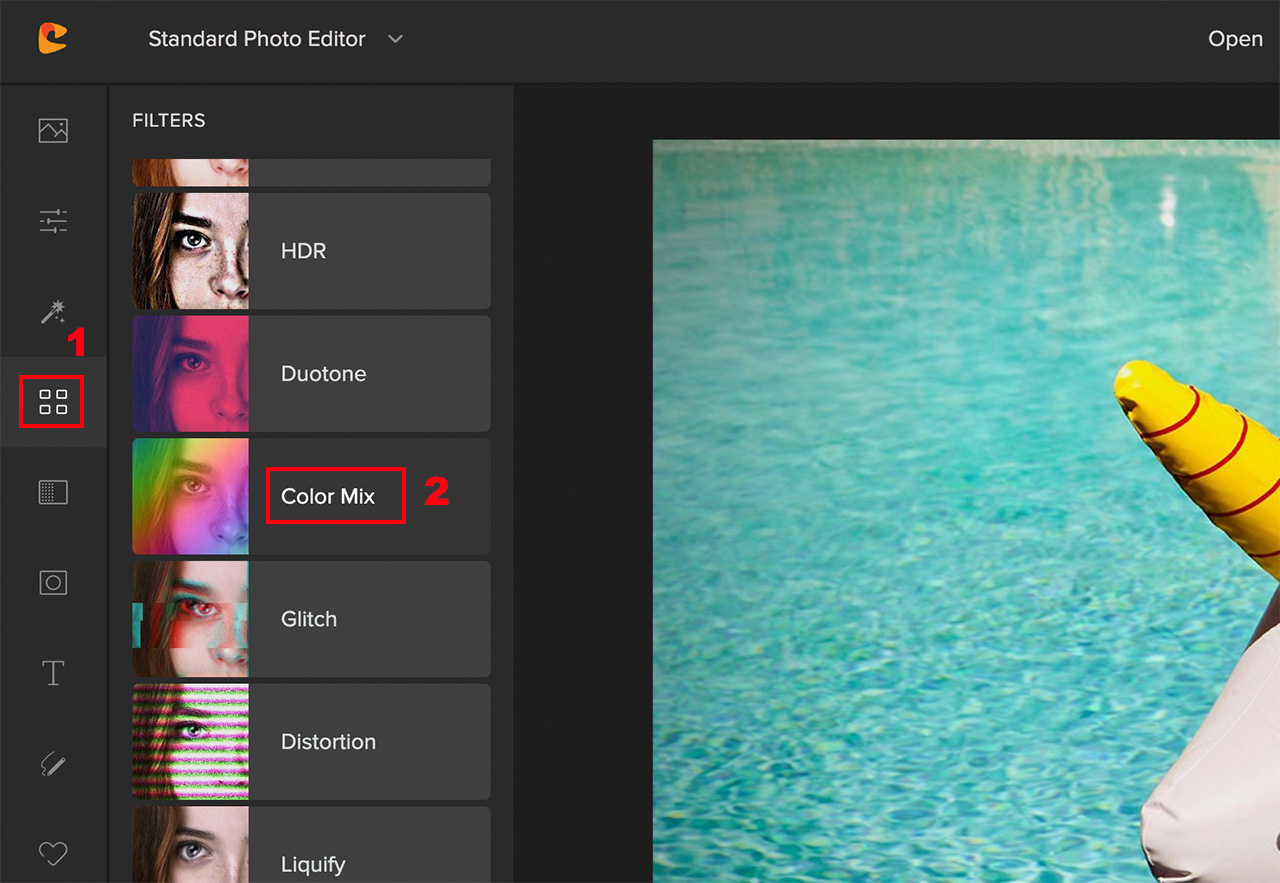Image resolution: width=1280 pixels, height=883 pixels.
Task: Click the Open button
Action: pos(1235,39)
